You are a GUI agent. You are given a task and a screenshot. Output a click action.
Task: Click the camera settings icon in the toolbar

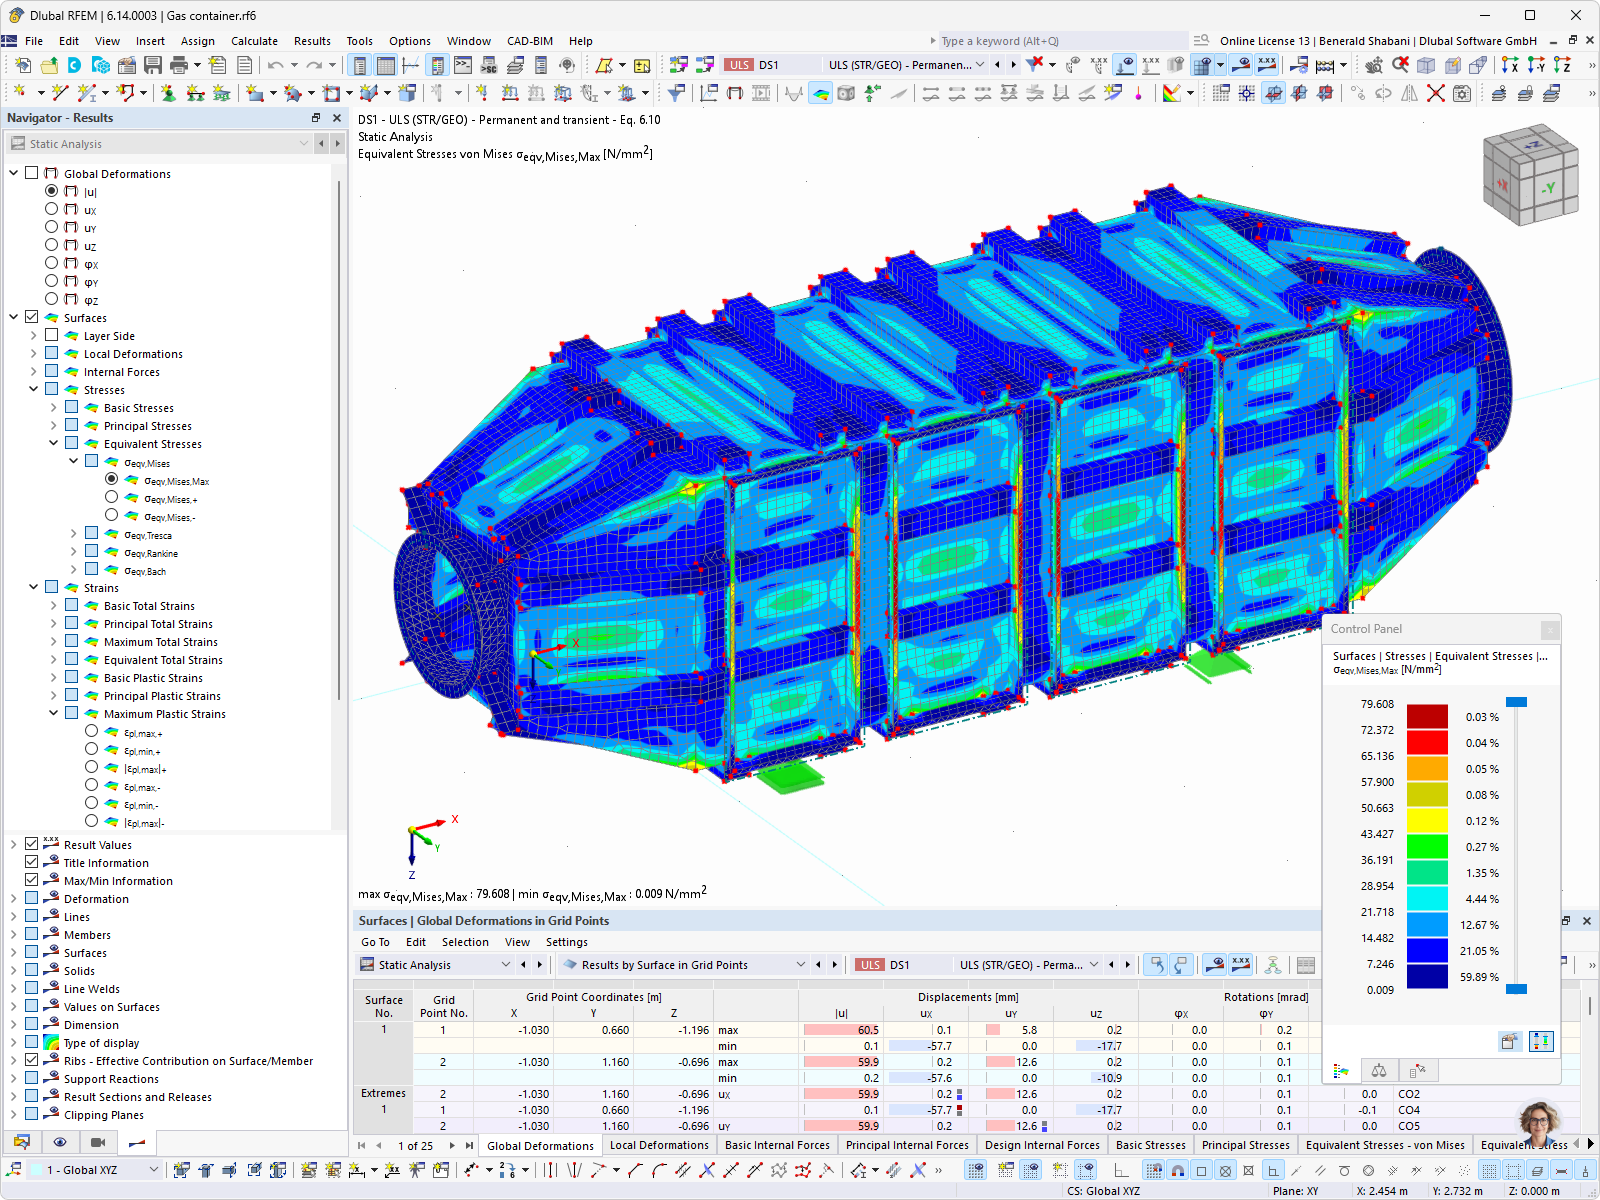point(1462,95)
